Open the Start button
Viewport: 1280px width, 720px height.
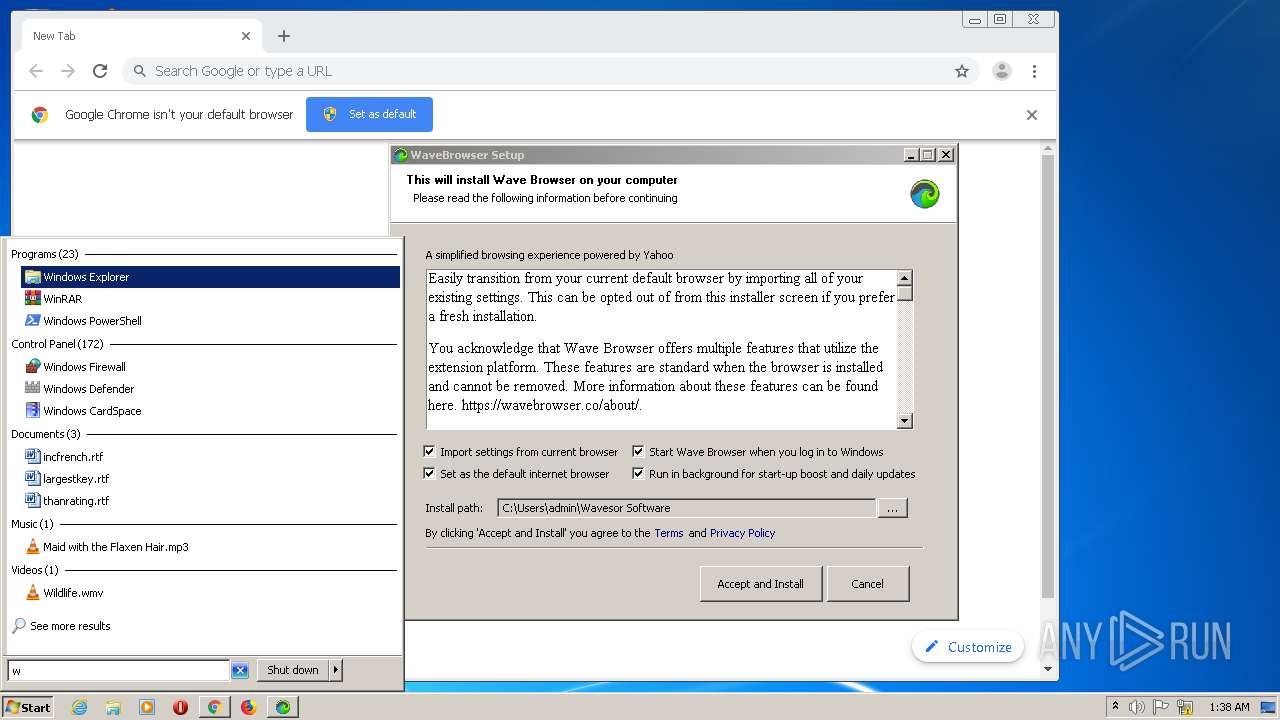[x=28, y=707]
